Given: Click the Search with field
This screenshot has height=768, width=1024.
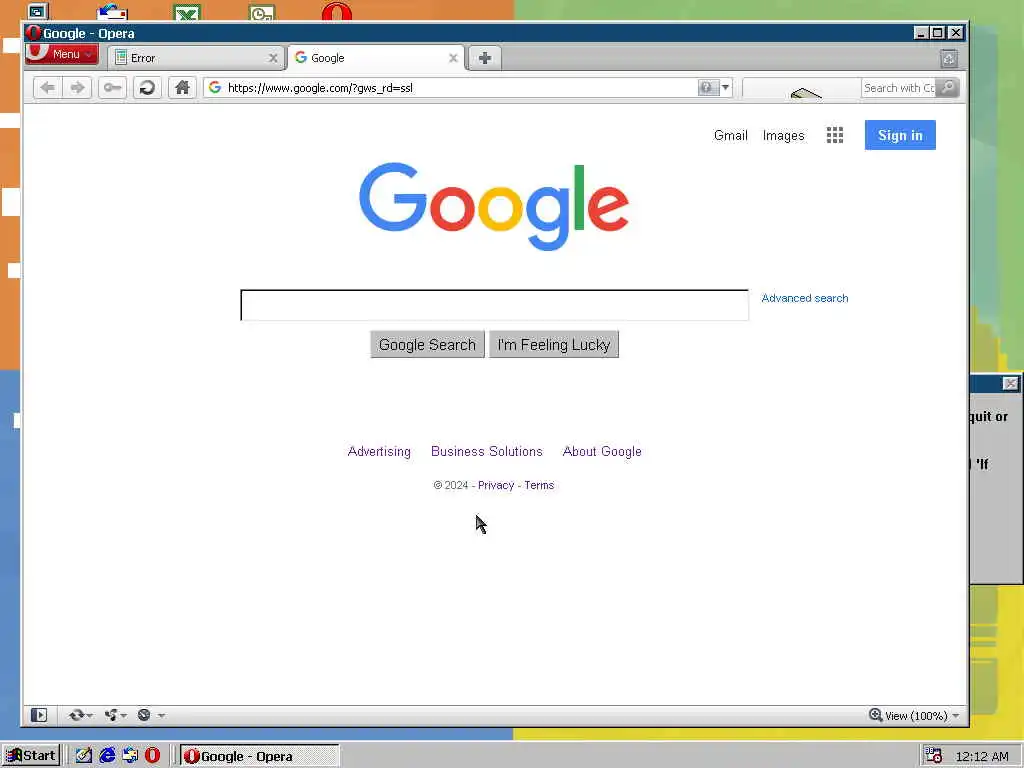Looking at the screenshot, I should point(898,88).
